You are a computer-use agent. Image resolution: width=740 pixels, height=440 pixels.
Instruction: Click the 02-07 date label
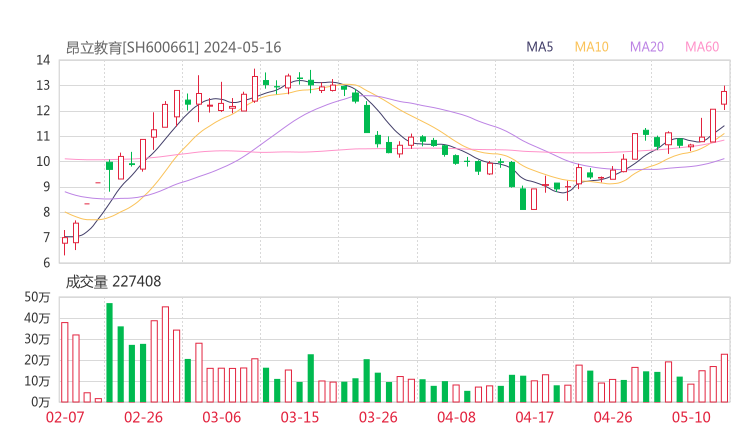pyautogui.click(x=65, y=417)
